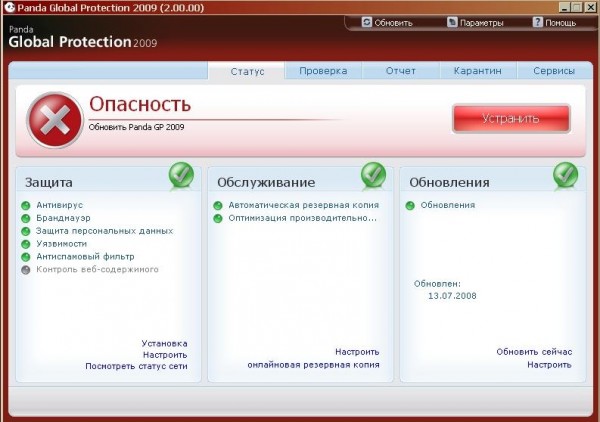Image resolution: width=600 pixels, height=422 pixels.
Task: Click the 13.07.2008 update date
Action: (452, 296)
